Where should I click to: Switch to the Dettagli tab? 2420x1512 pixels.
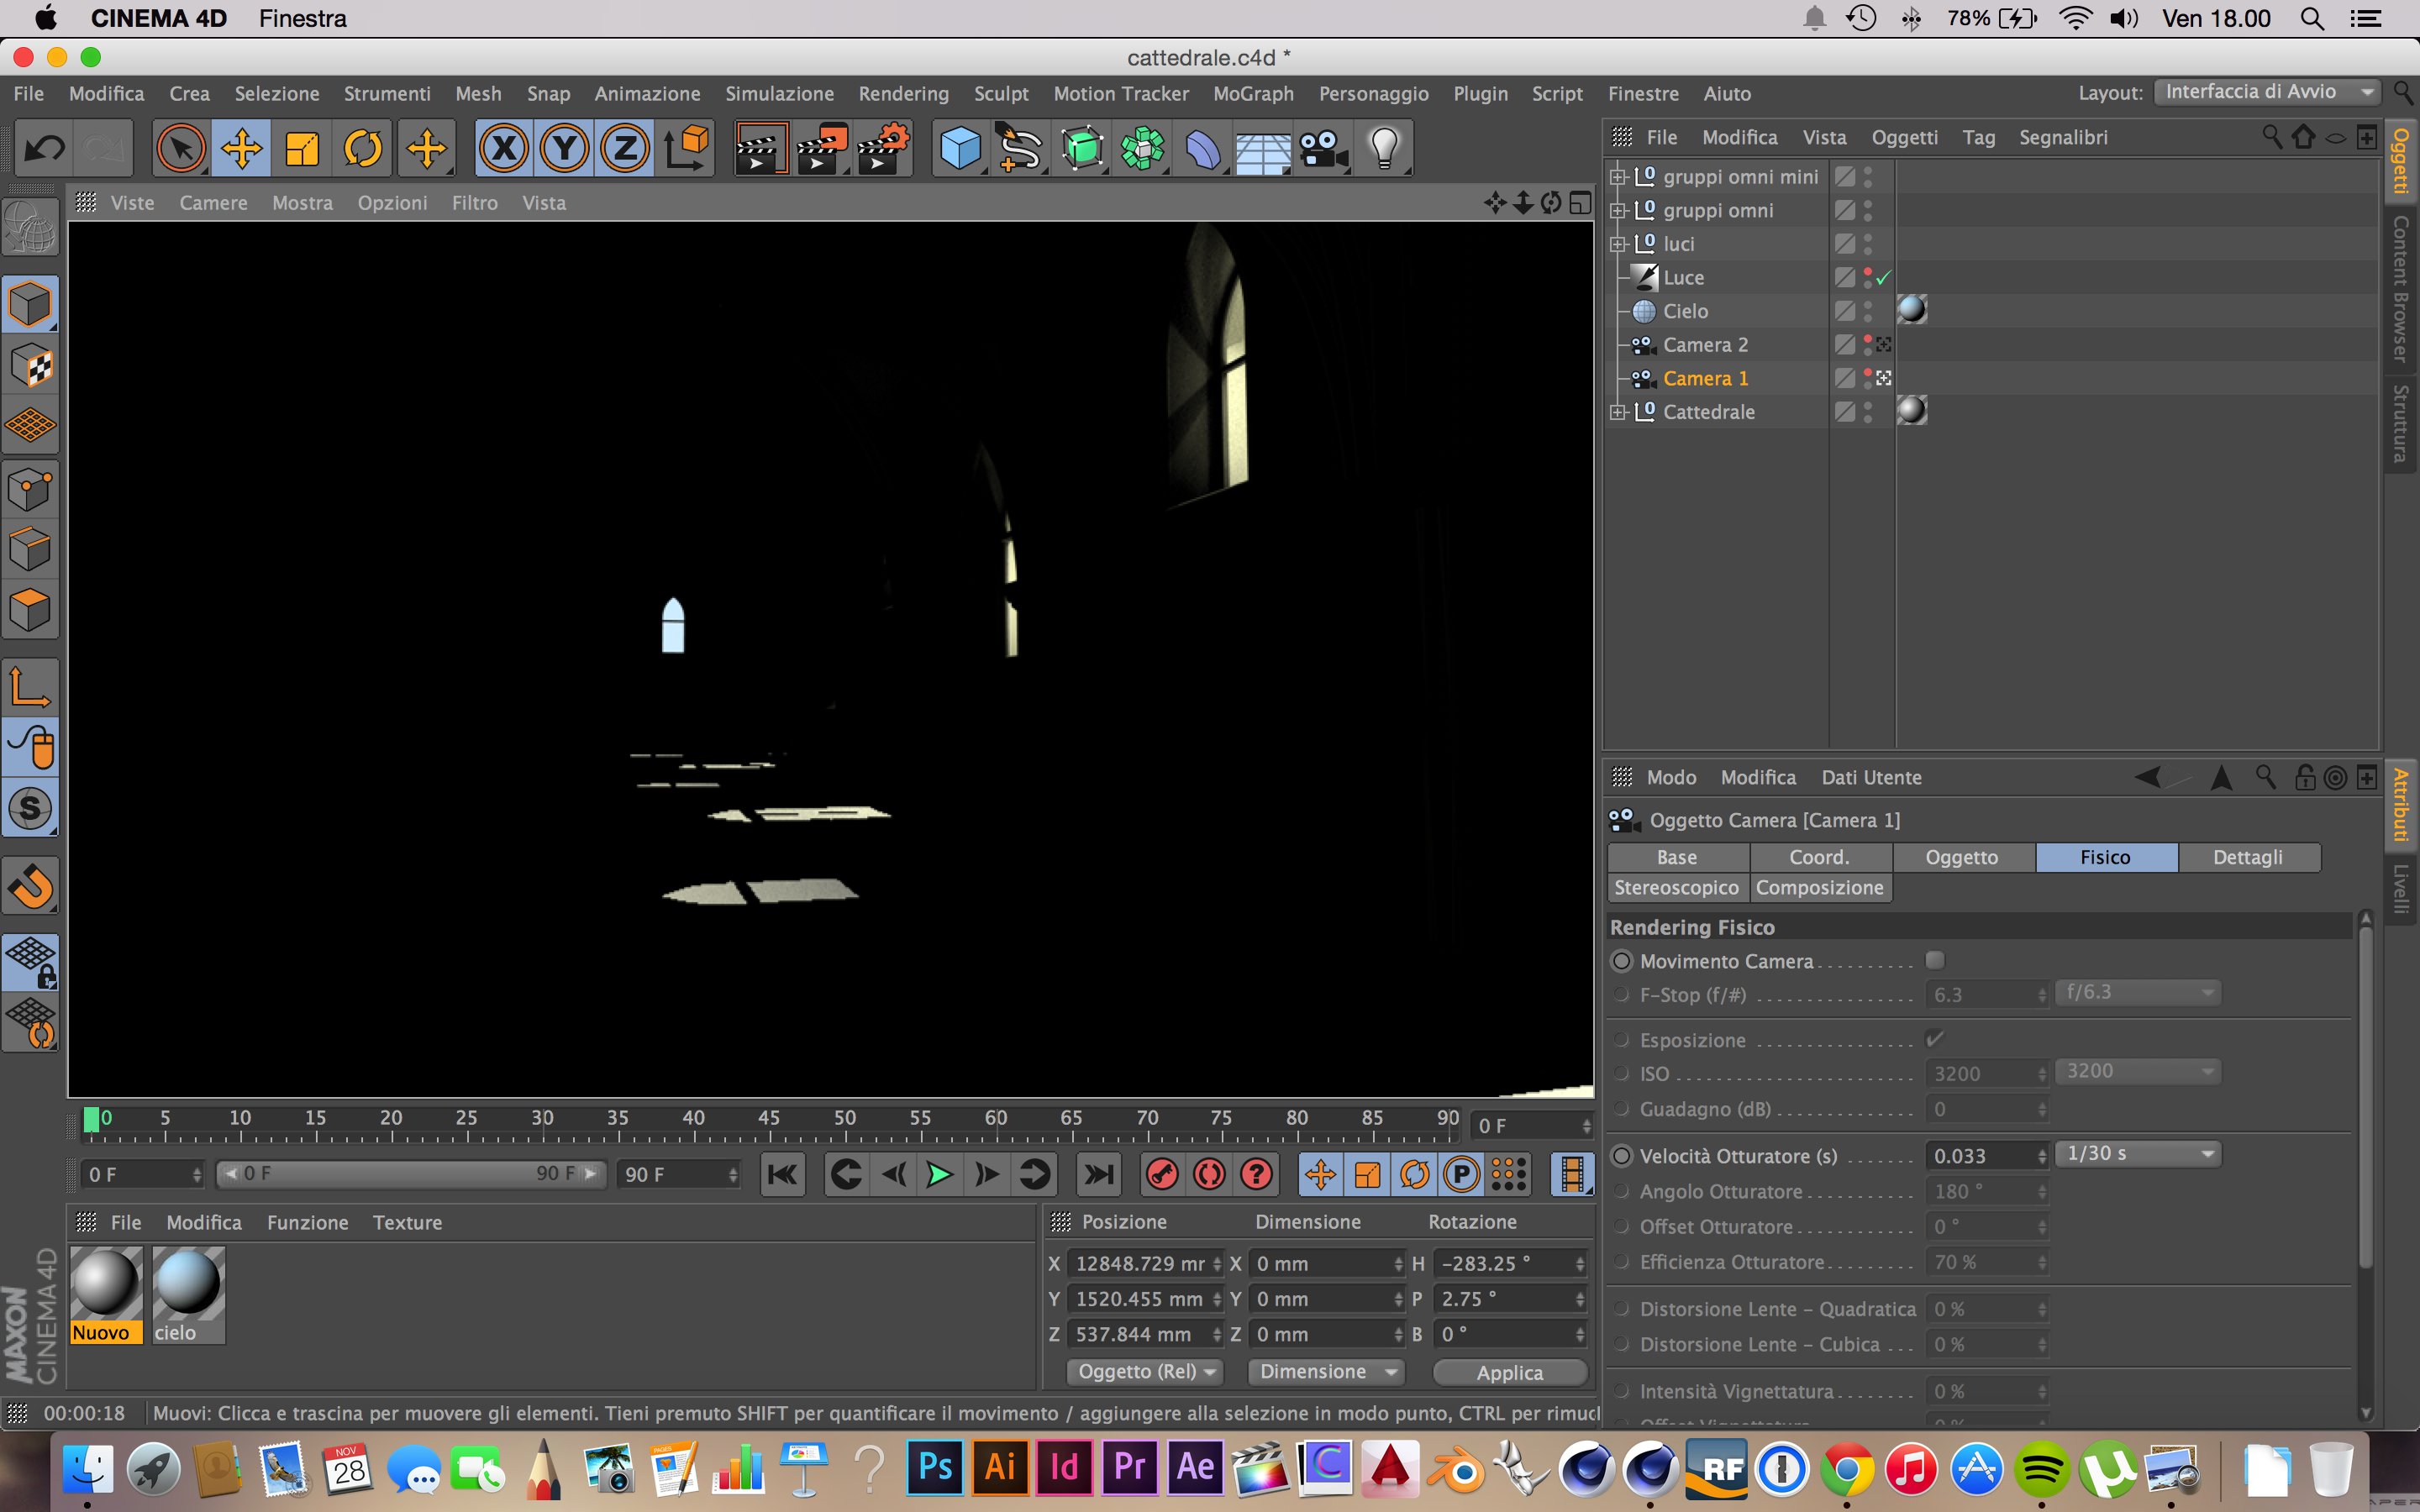[x=2247, y=857]
